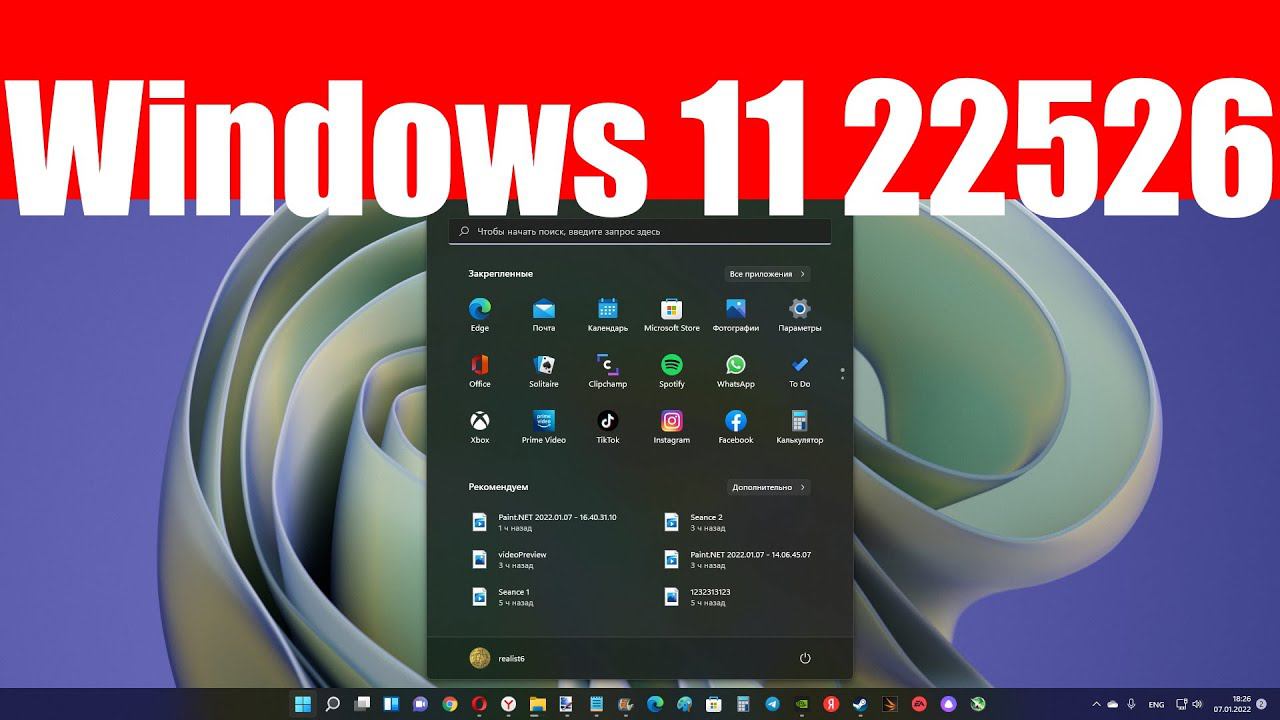This screenshot has height=720, width=1280.
Task: Open Telegram from the taskbar
Action: pyautogui.click(x=773, y=704)
